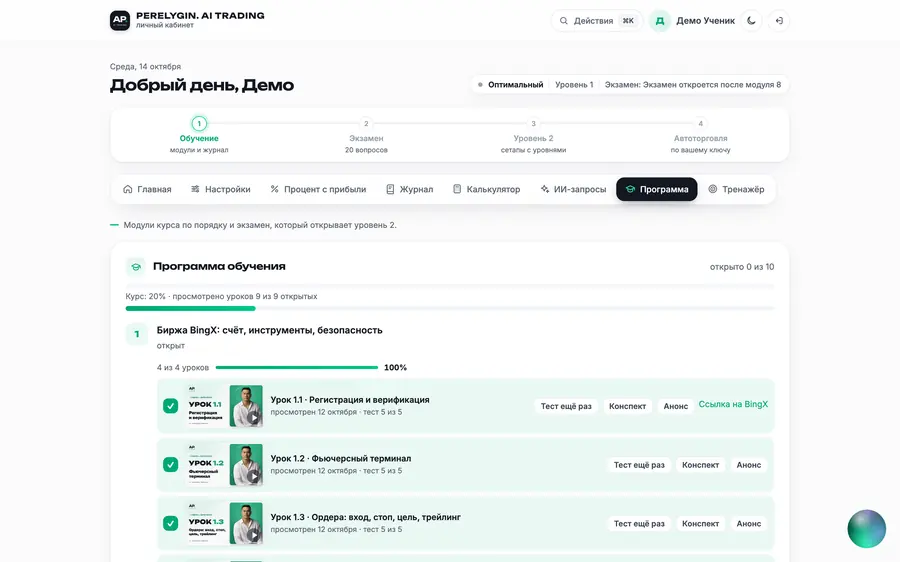Click the search magnifier icon
This screenshot has height=562, width=900.
(x=564, y=21)
